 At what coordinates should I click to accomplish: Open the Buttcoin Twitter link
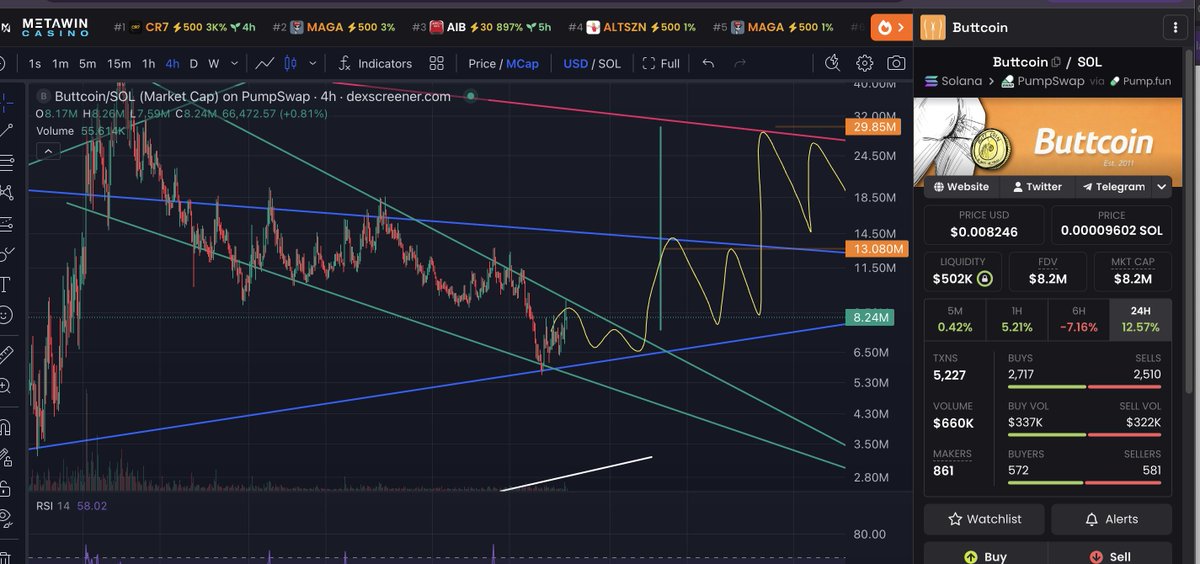coord(1037,186)
